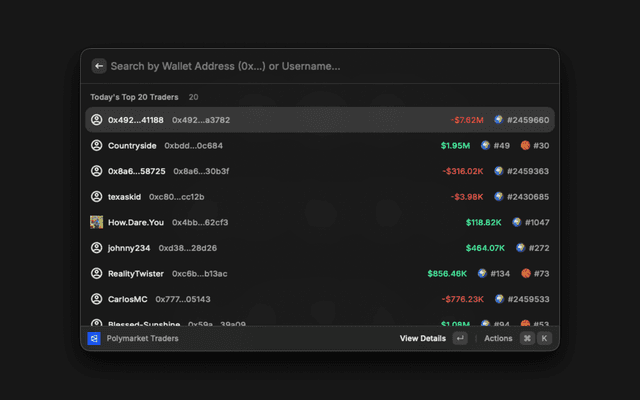Click the -$776.23K loss value
The image size is (640, 400).
pos(462,299)
